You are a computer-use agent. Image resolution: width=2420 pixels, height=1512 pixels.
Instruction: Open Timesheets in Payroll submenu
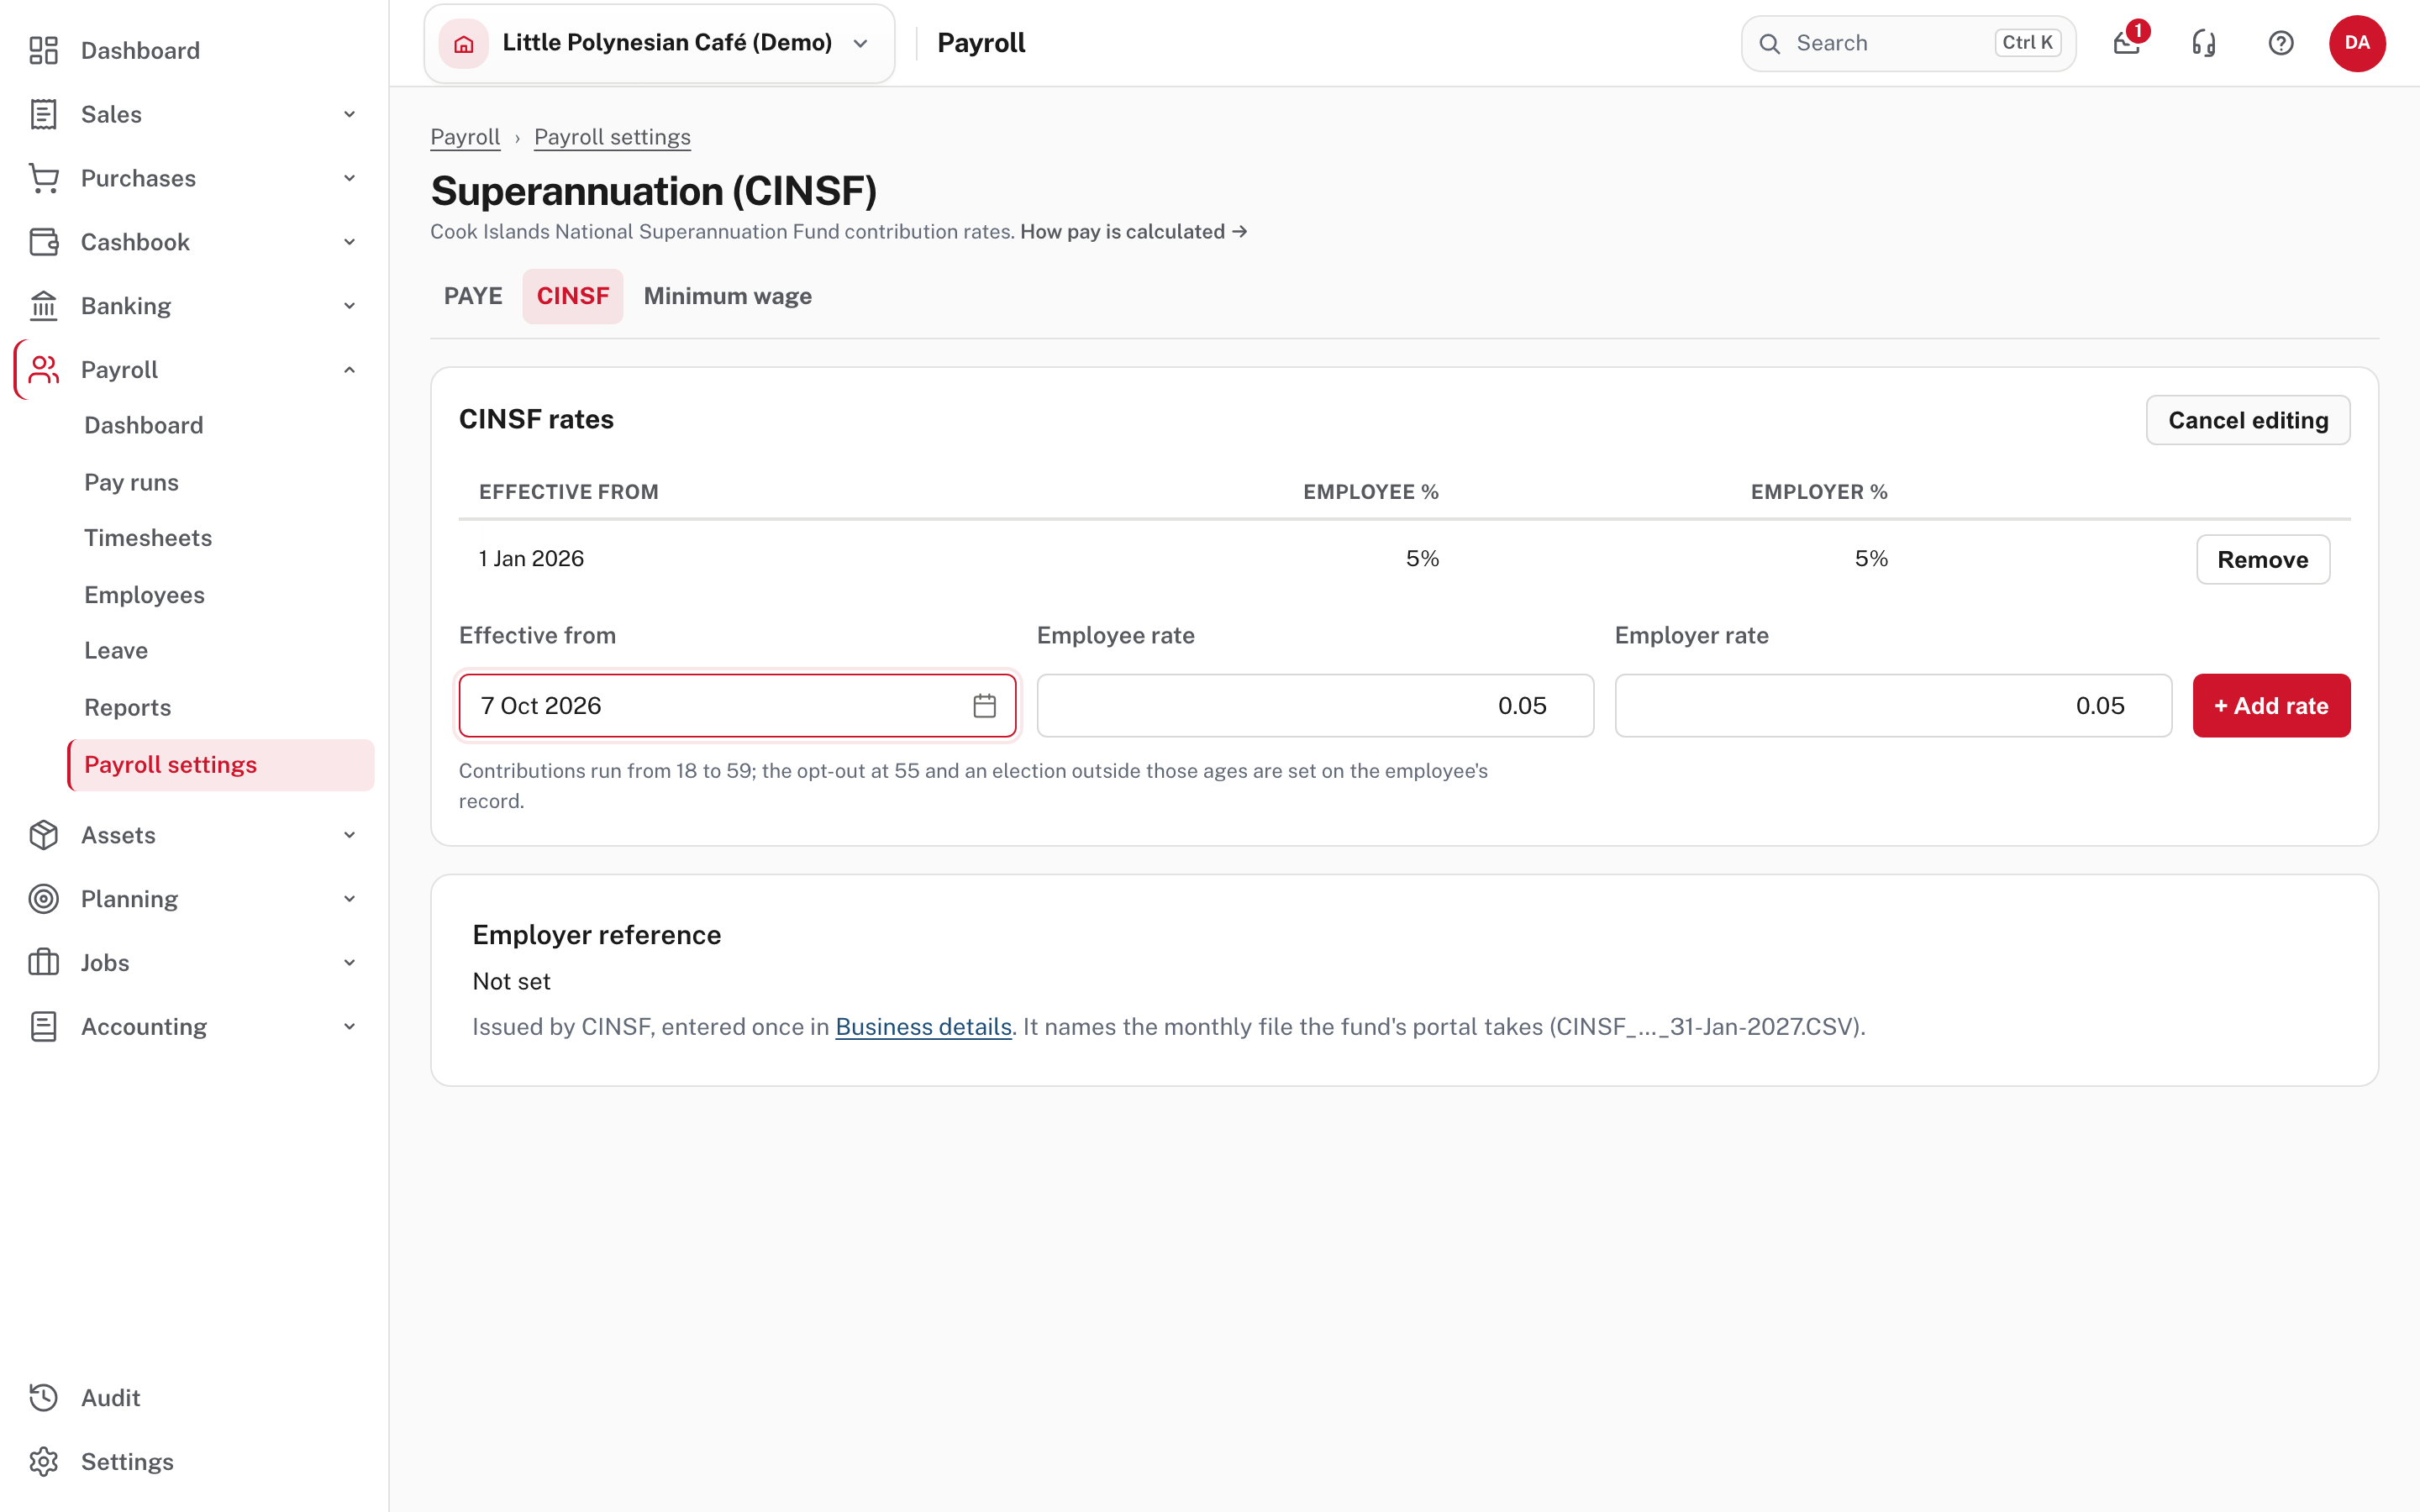coord(148,538)
